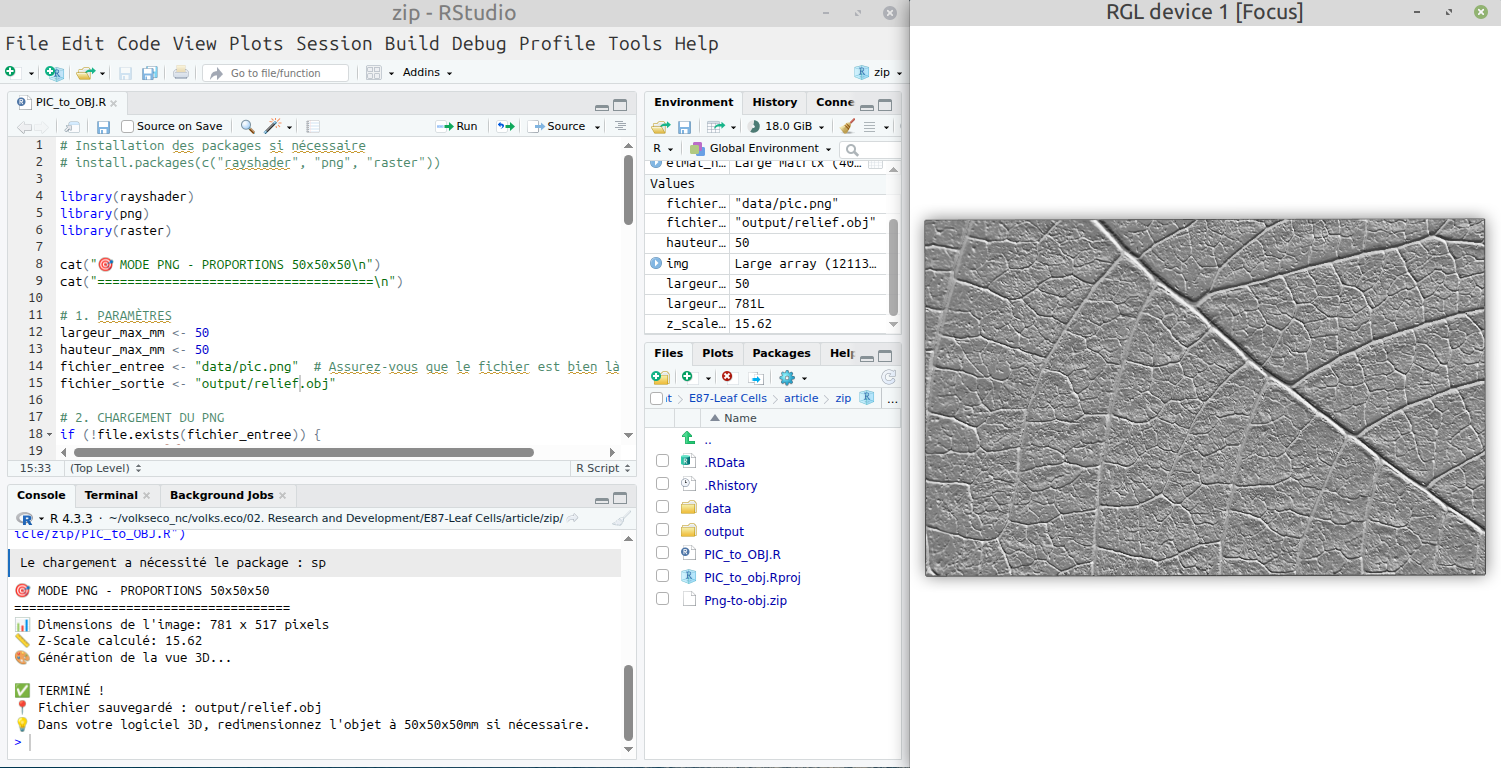Screen dimensions: 1501x768
Task: Switch to the History tab
Action: click(x=775, y=102)
